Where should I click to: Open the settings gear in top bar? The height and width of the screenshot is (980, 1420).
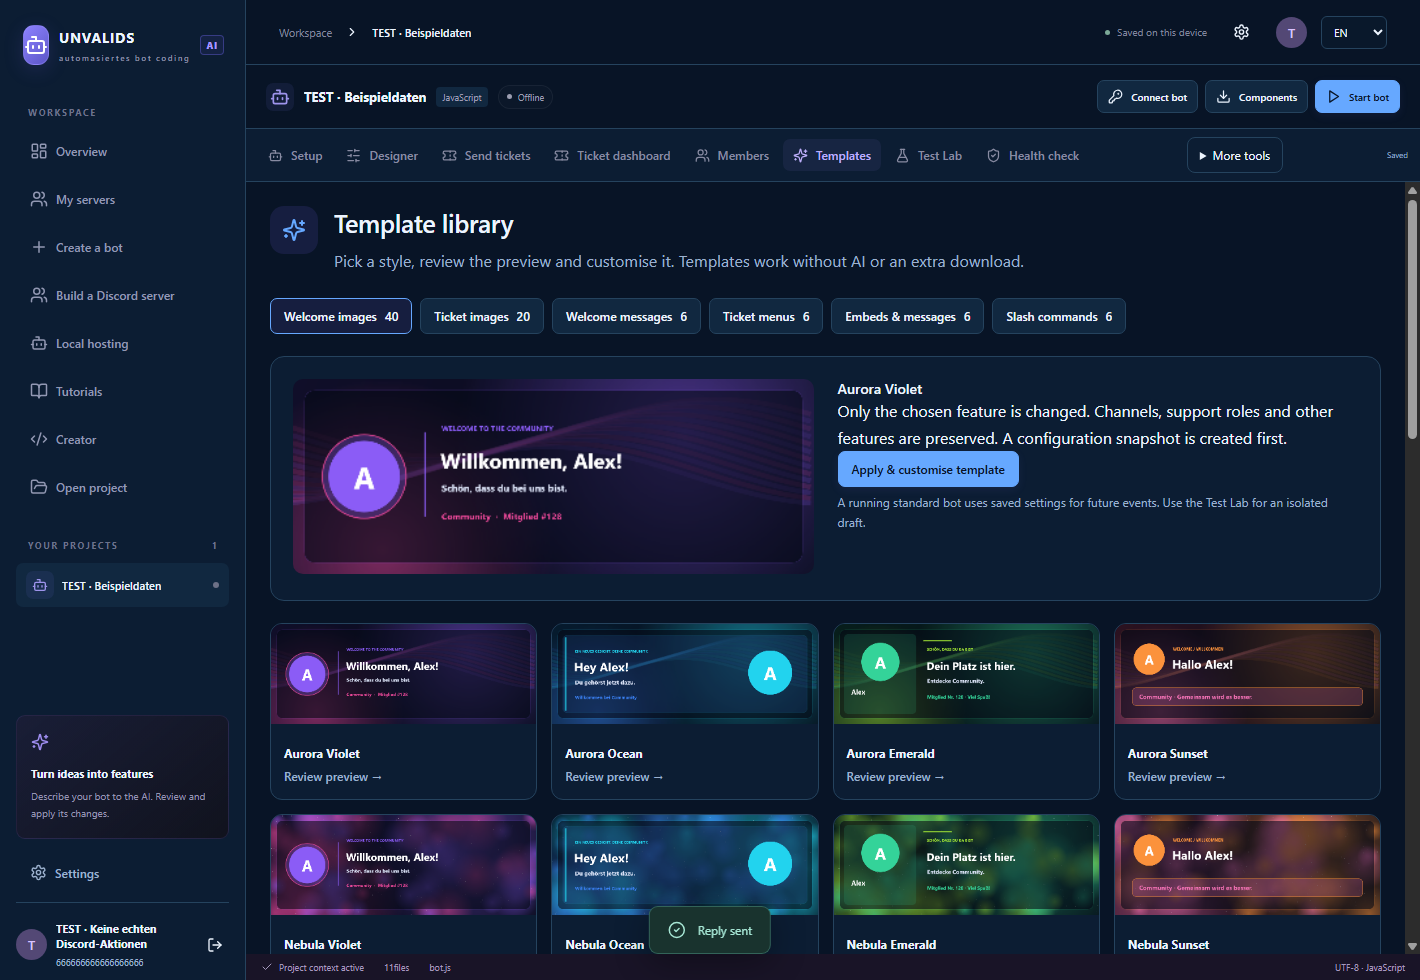point(1241,32)
